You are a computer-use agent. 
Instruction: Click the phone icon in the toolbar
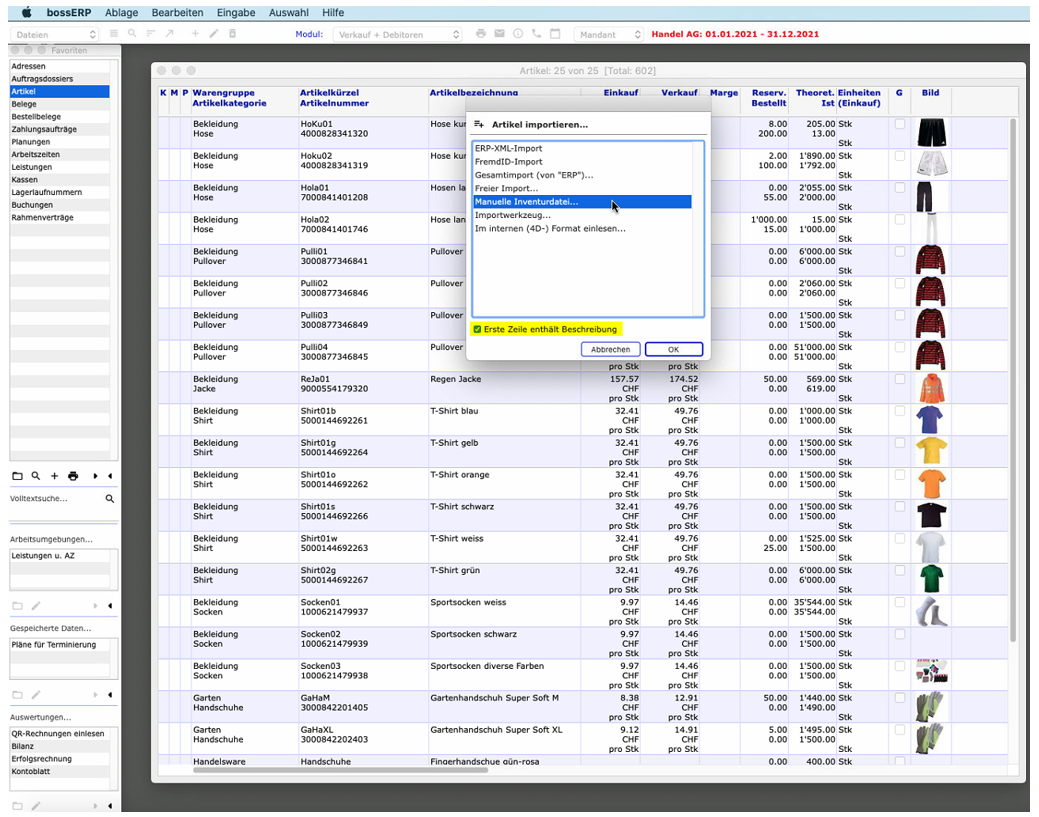pyautogui.click(x=536, y=34)
